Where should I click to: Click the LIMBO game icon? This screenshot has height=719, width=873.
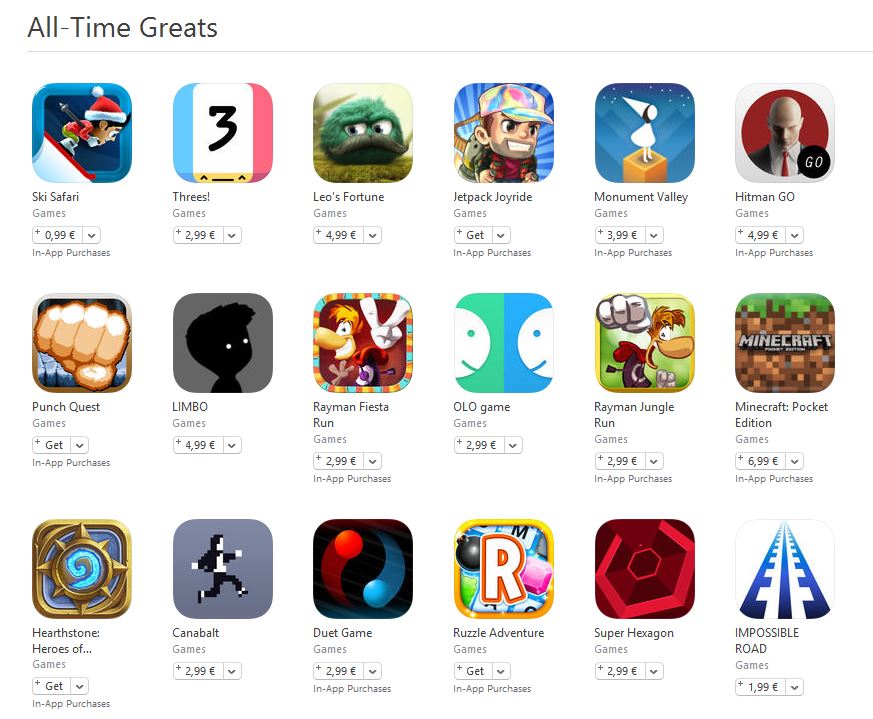point(223,343)
